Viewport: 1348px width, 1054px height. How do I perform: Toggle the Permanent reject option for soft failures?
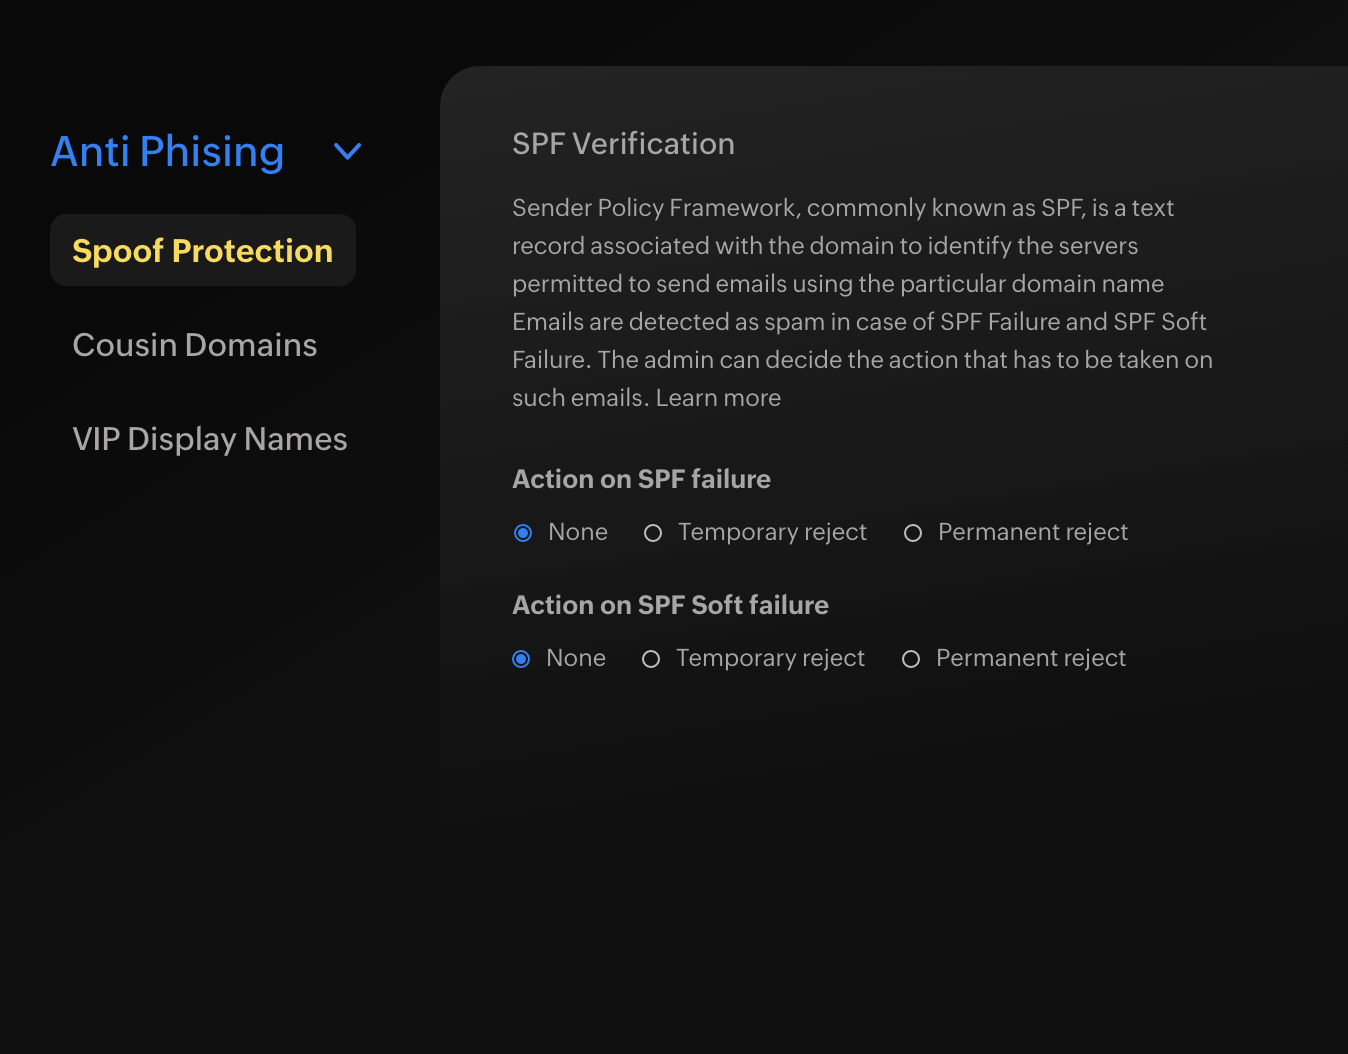(910, 658)
